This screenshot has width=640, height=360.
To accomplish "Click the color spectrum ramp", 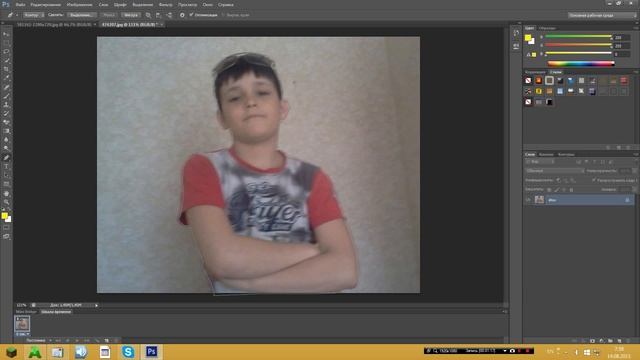I will pos(581,63).
